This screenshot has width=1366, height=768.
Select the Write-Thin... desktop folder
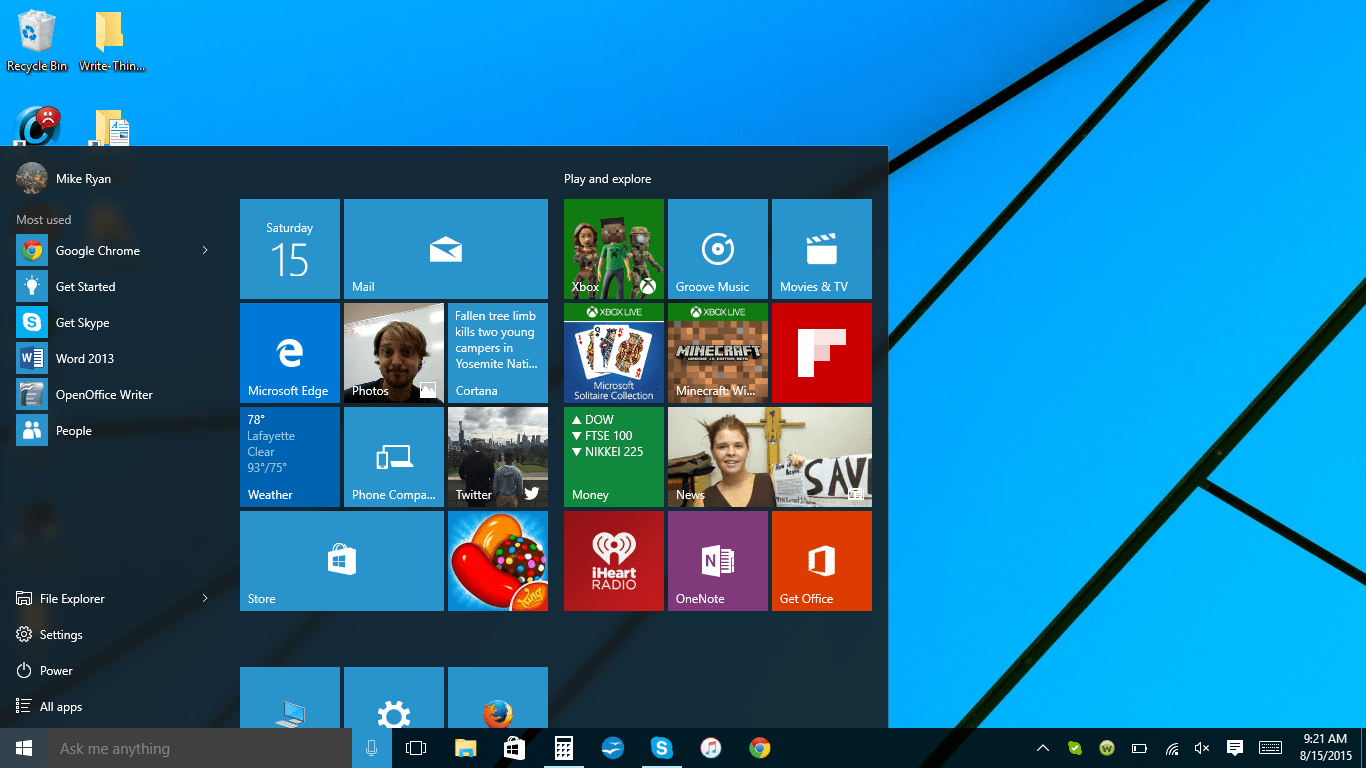click(x=112, y=41)
